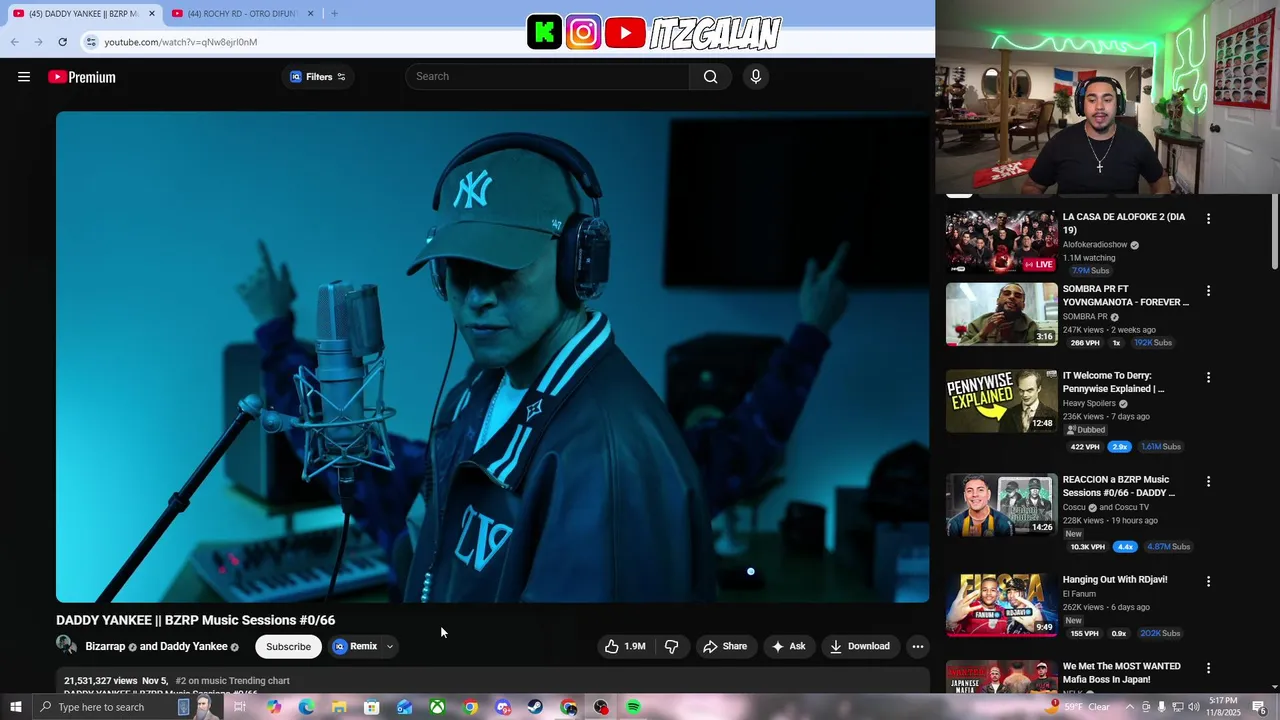Open Pennywise Explained video thumbnail
Image resolution: width=1280 pixels, height=720 pixels.
point(1001,401)
